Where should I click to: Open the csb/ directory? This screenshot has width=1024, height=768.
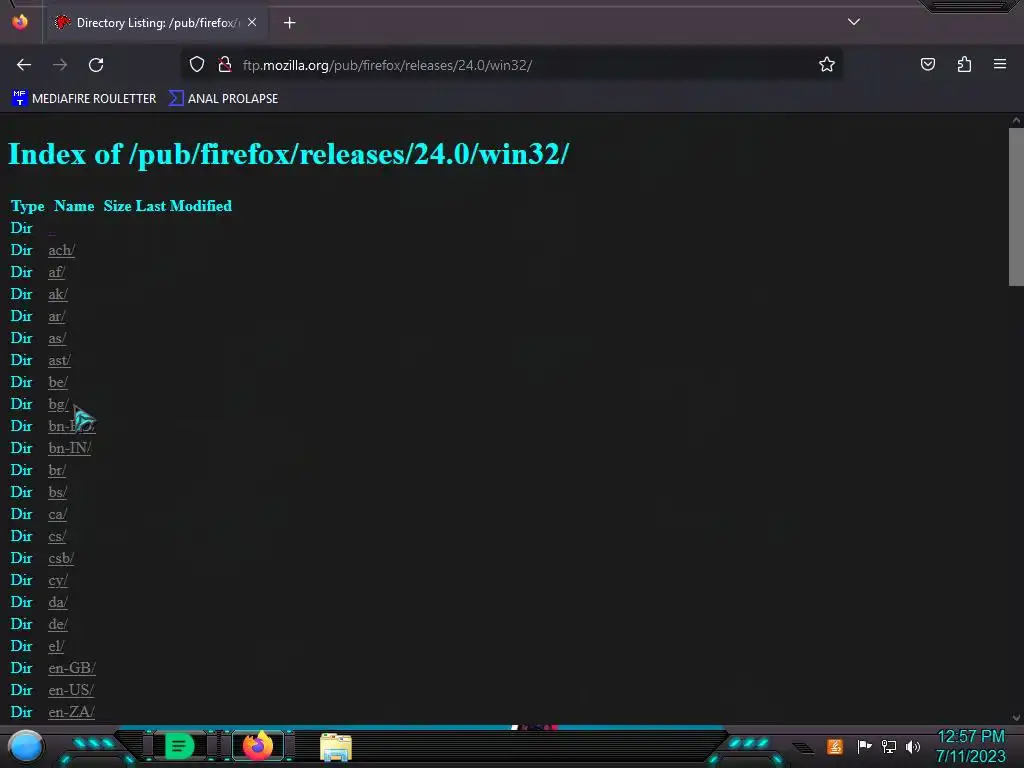coord(61,558)
